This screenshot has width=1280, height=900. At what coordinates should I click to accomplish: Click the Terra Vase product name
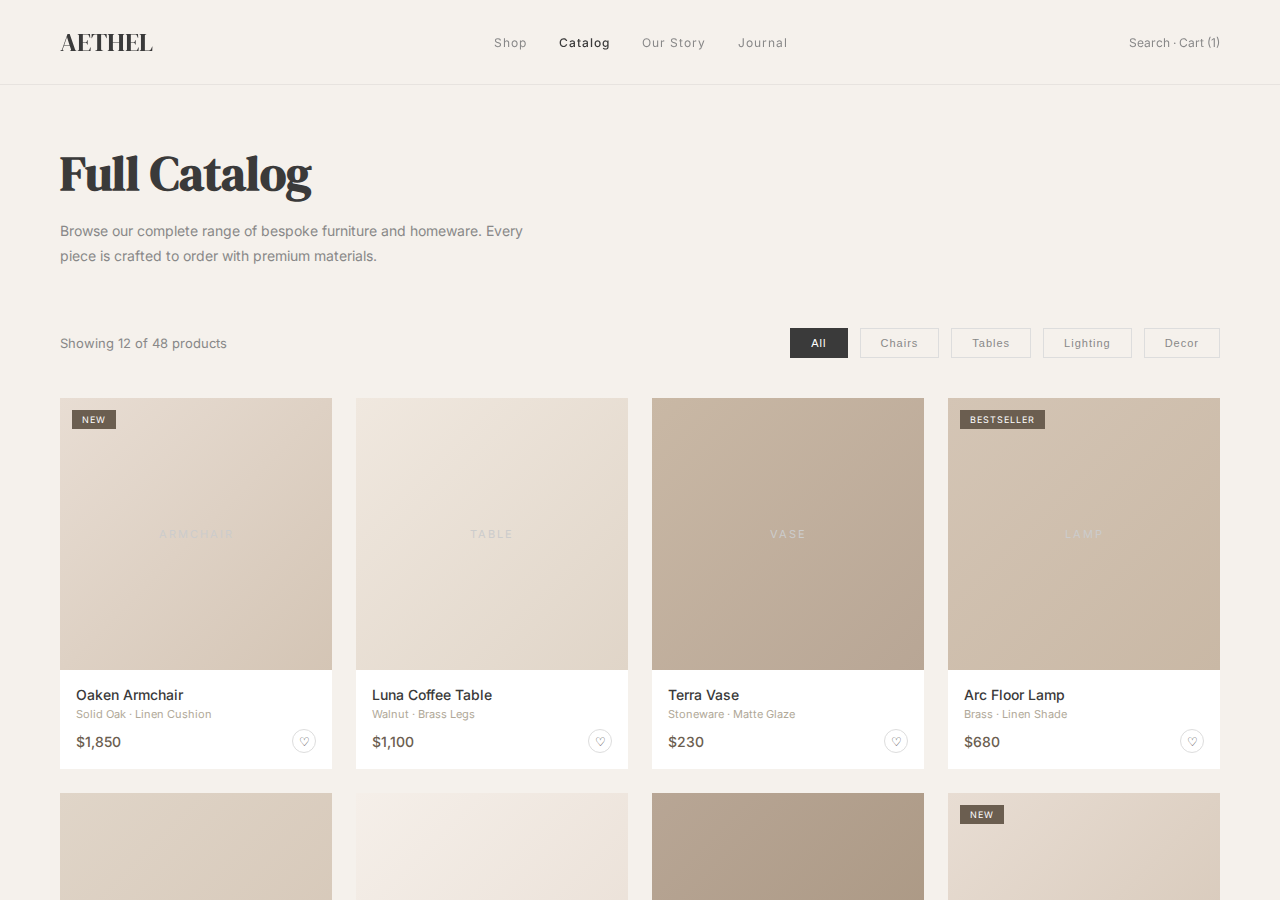click(x=703, y=695)
